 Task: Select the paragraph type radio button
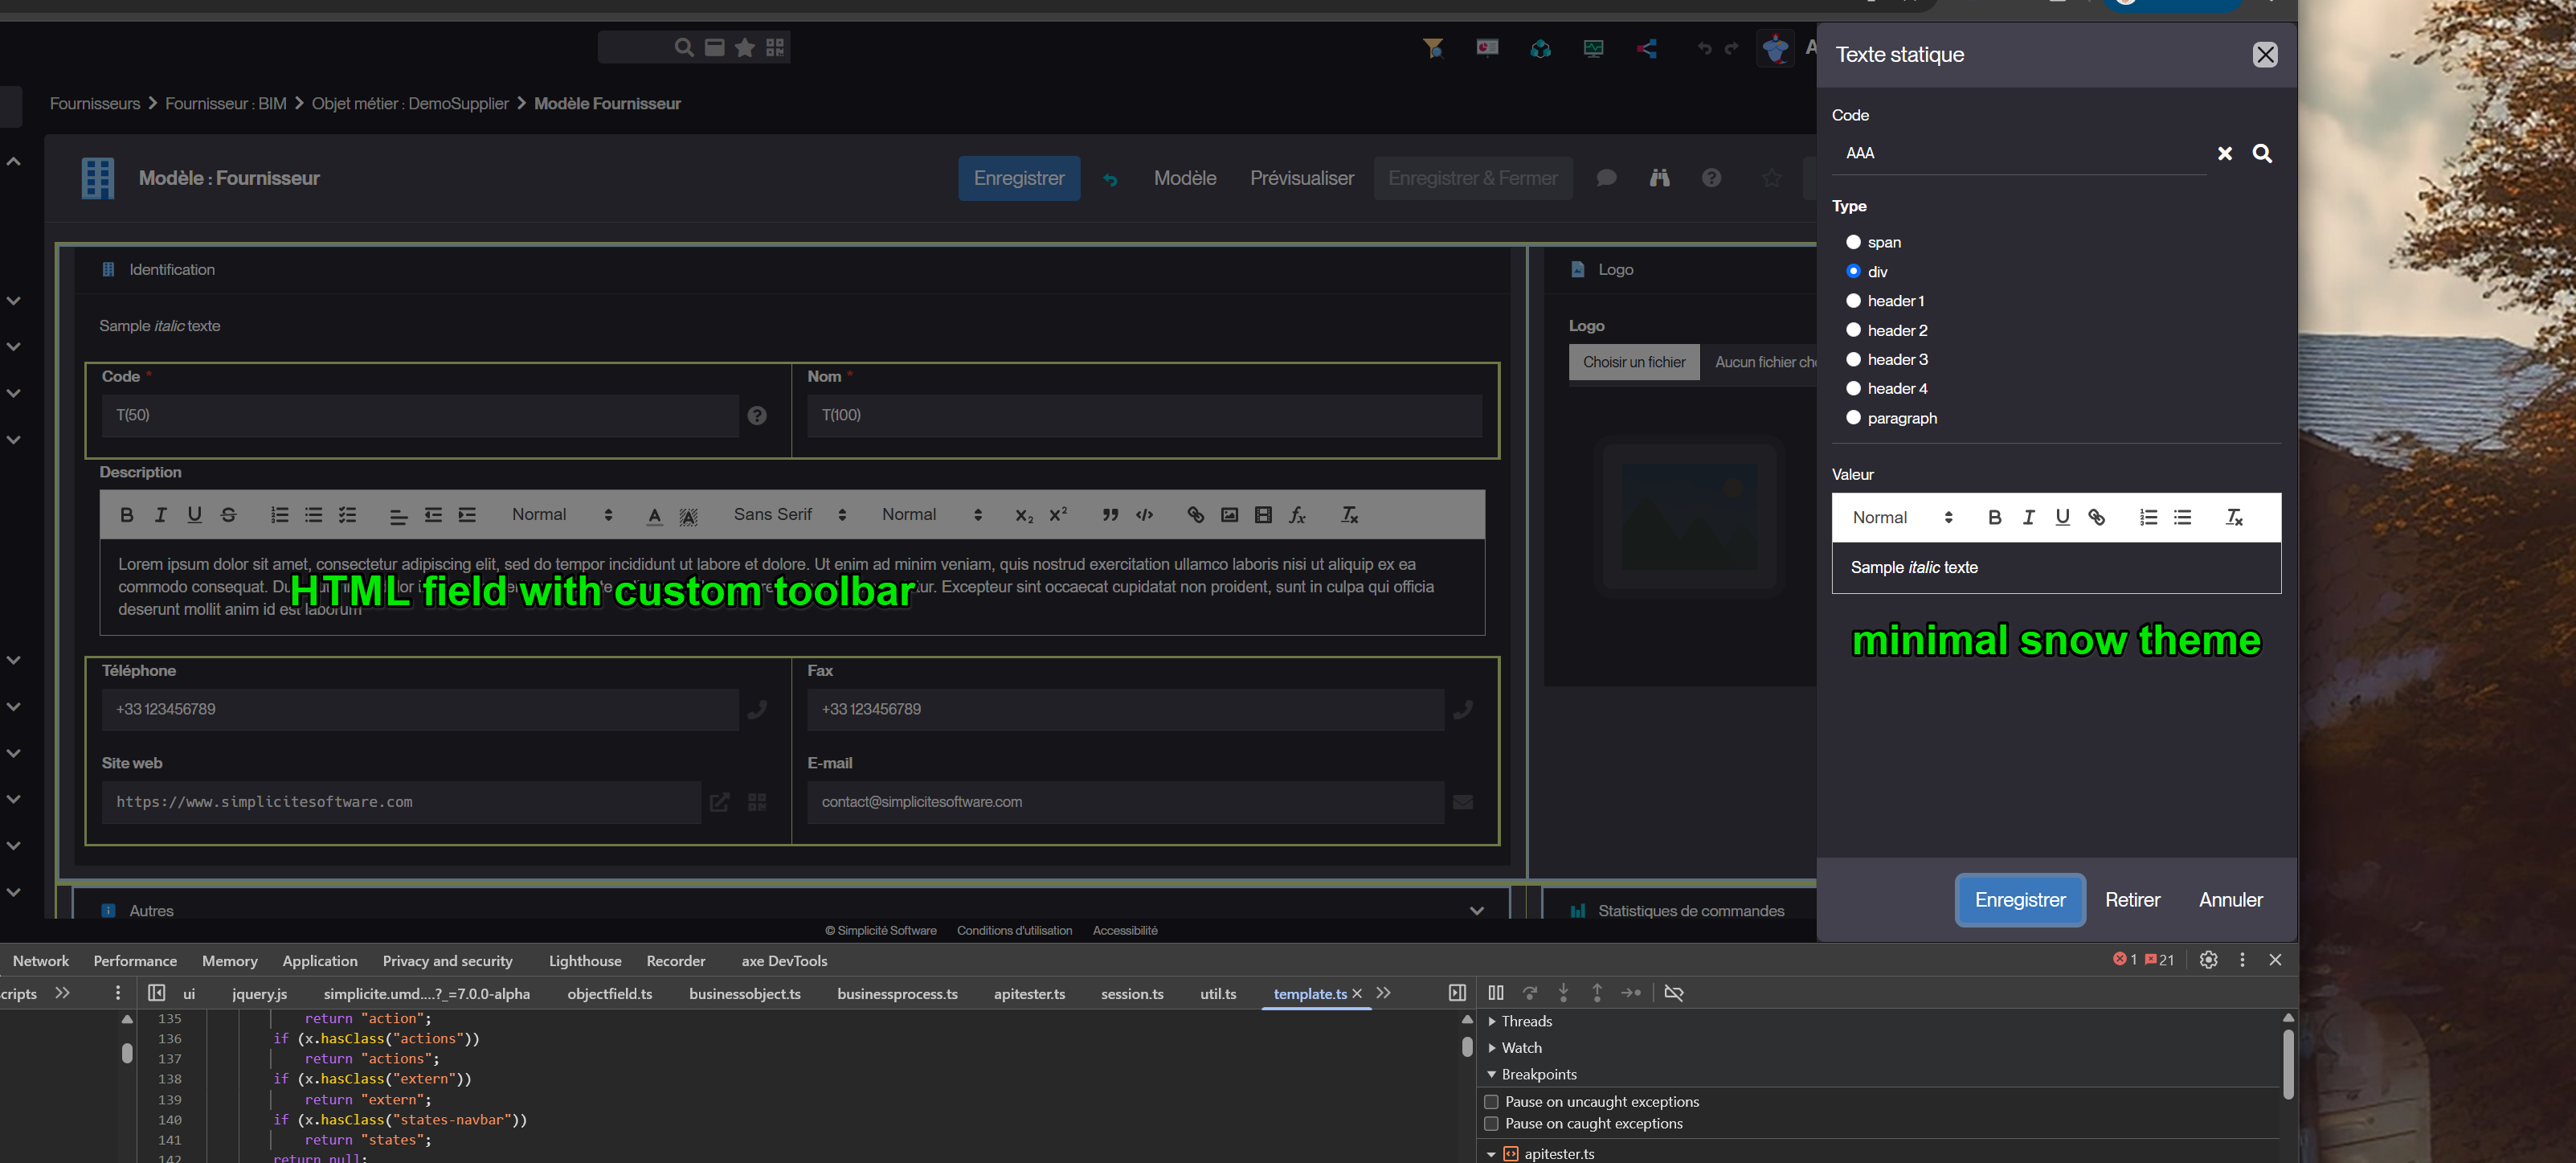point(1853,418)
